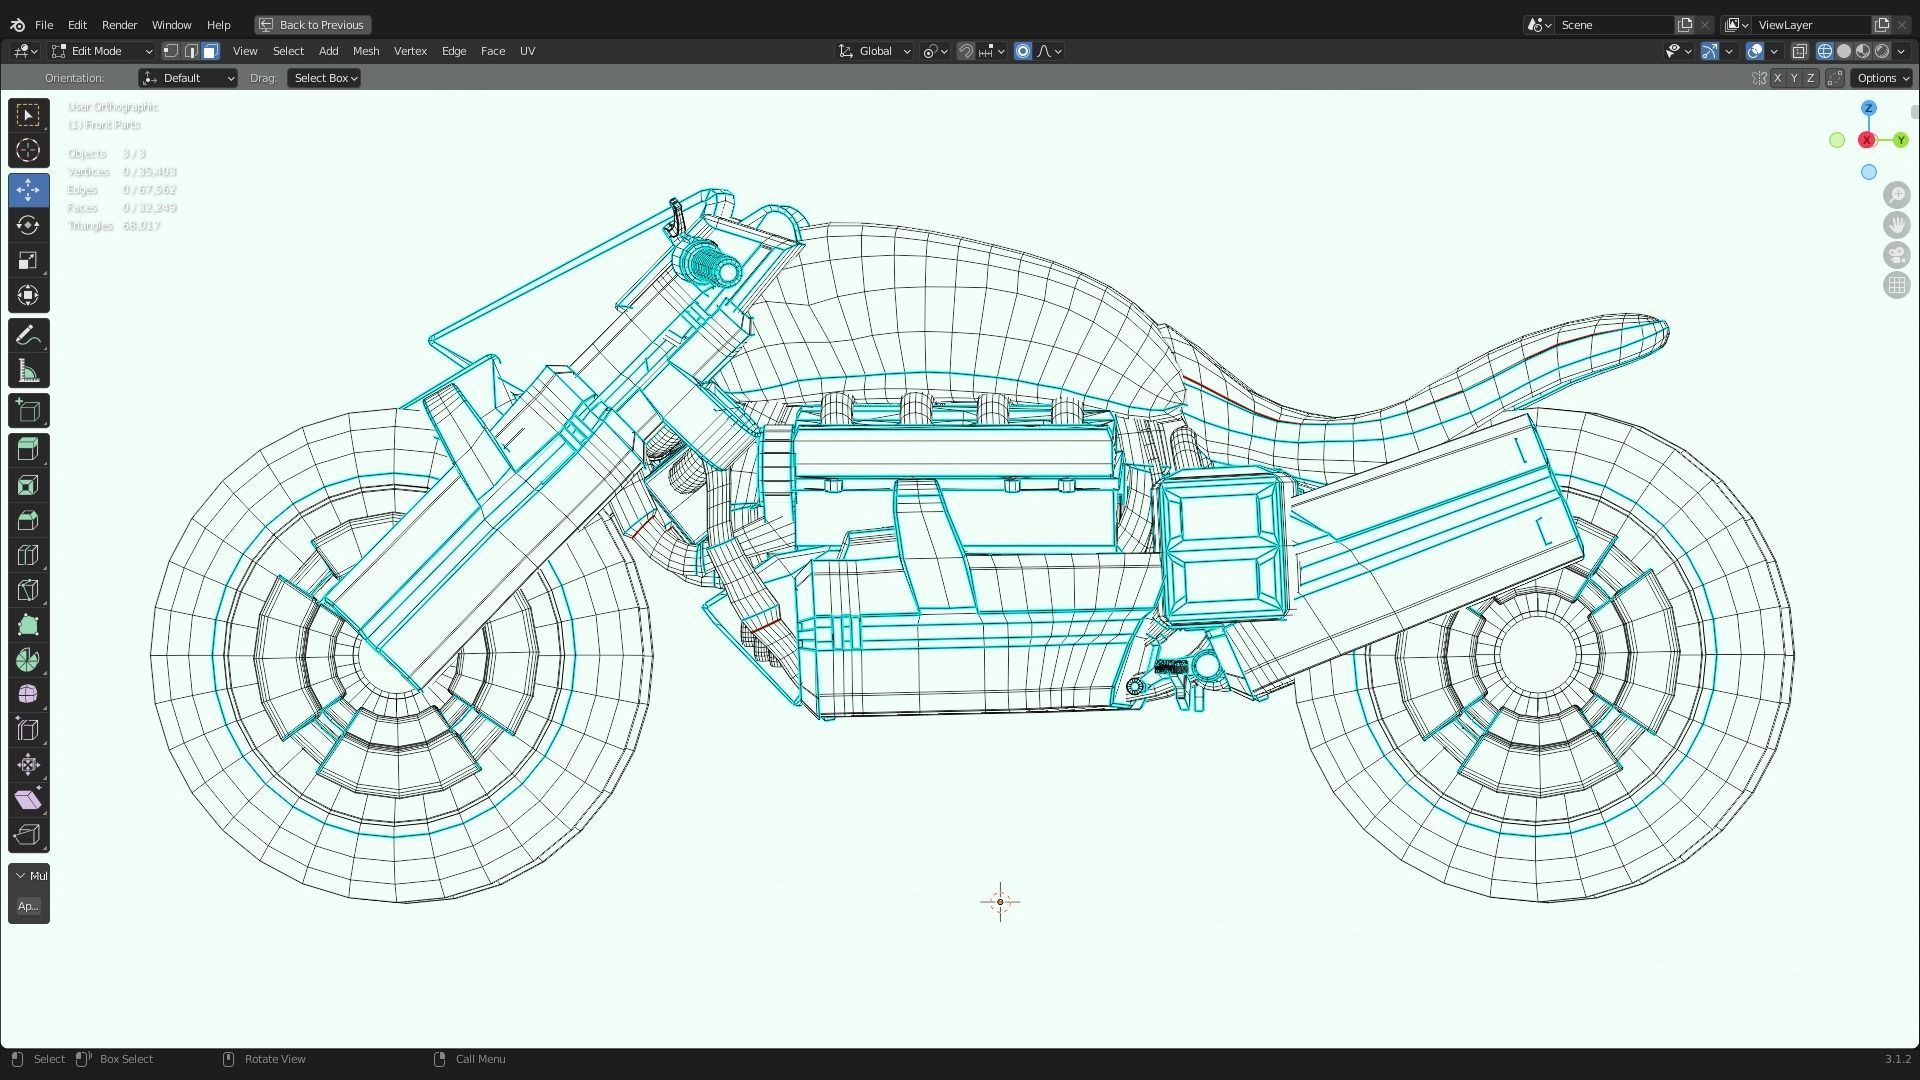Viewport: 1920px width, 1080px height.
Task: Open the Edit Mode dropdown
Action: click(x=102, y=51)
